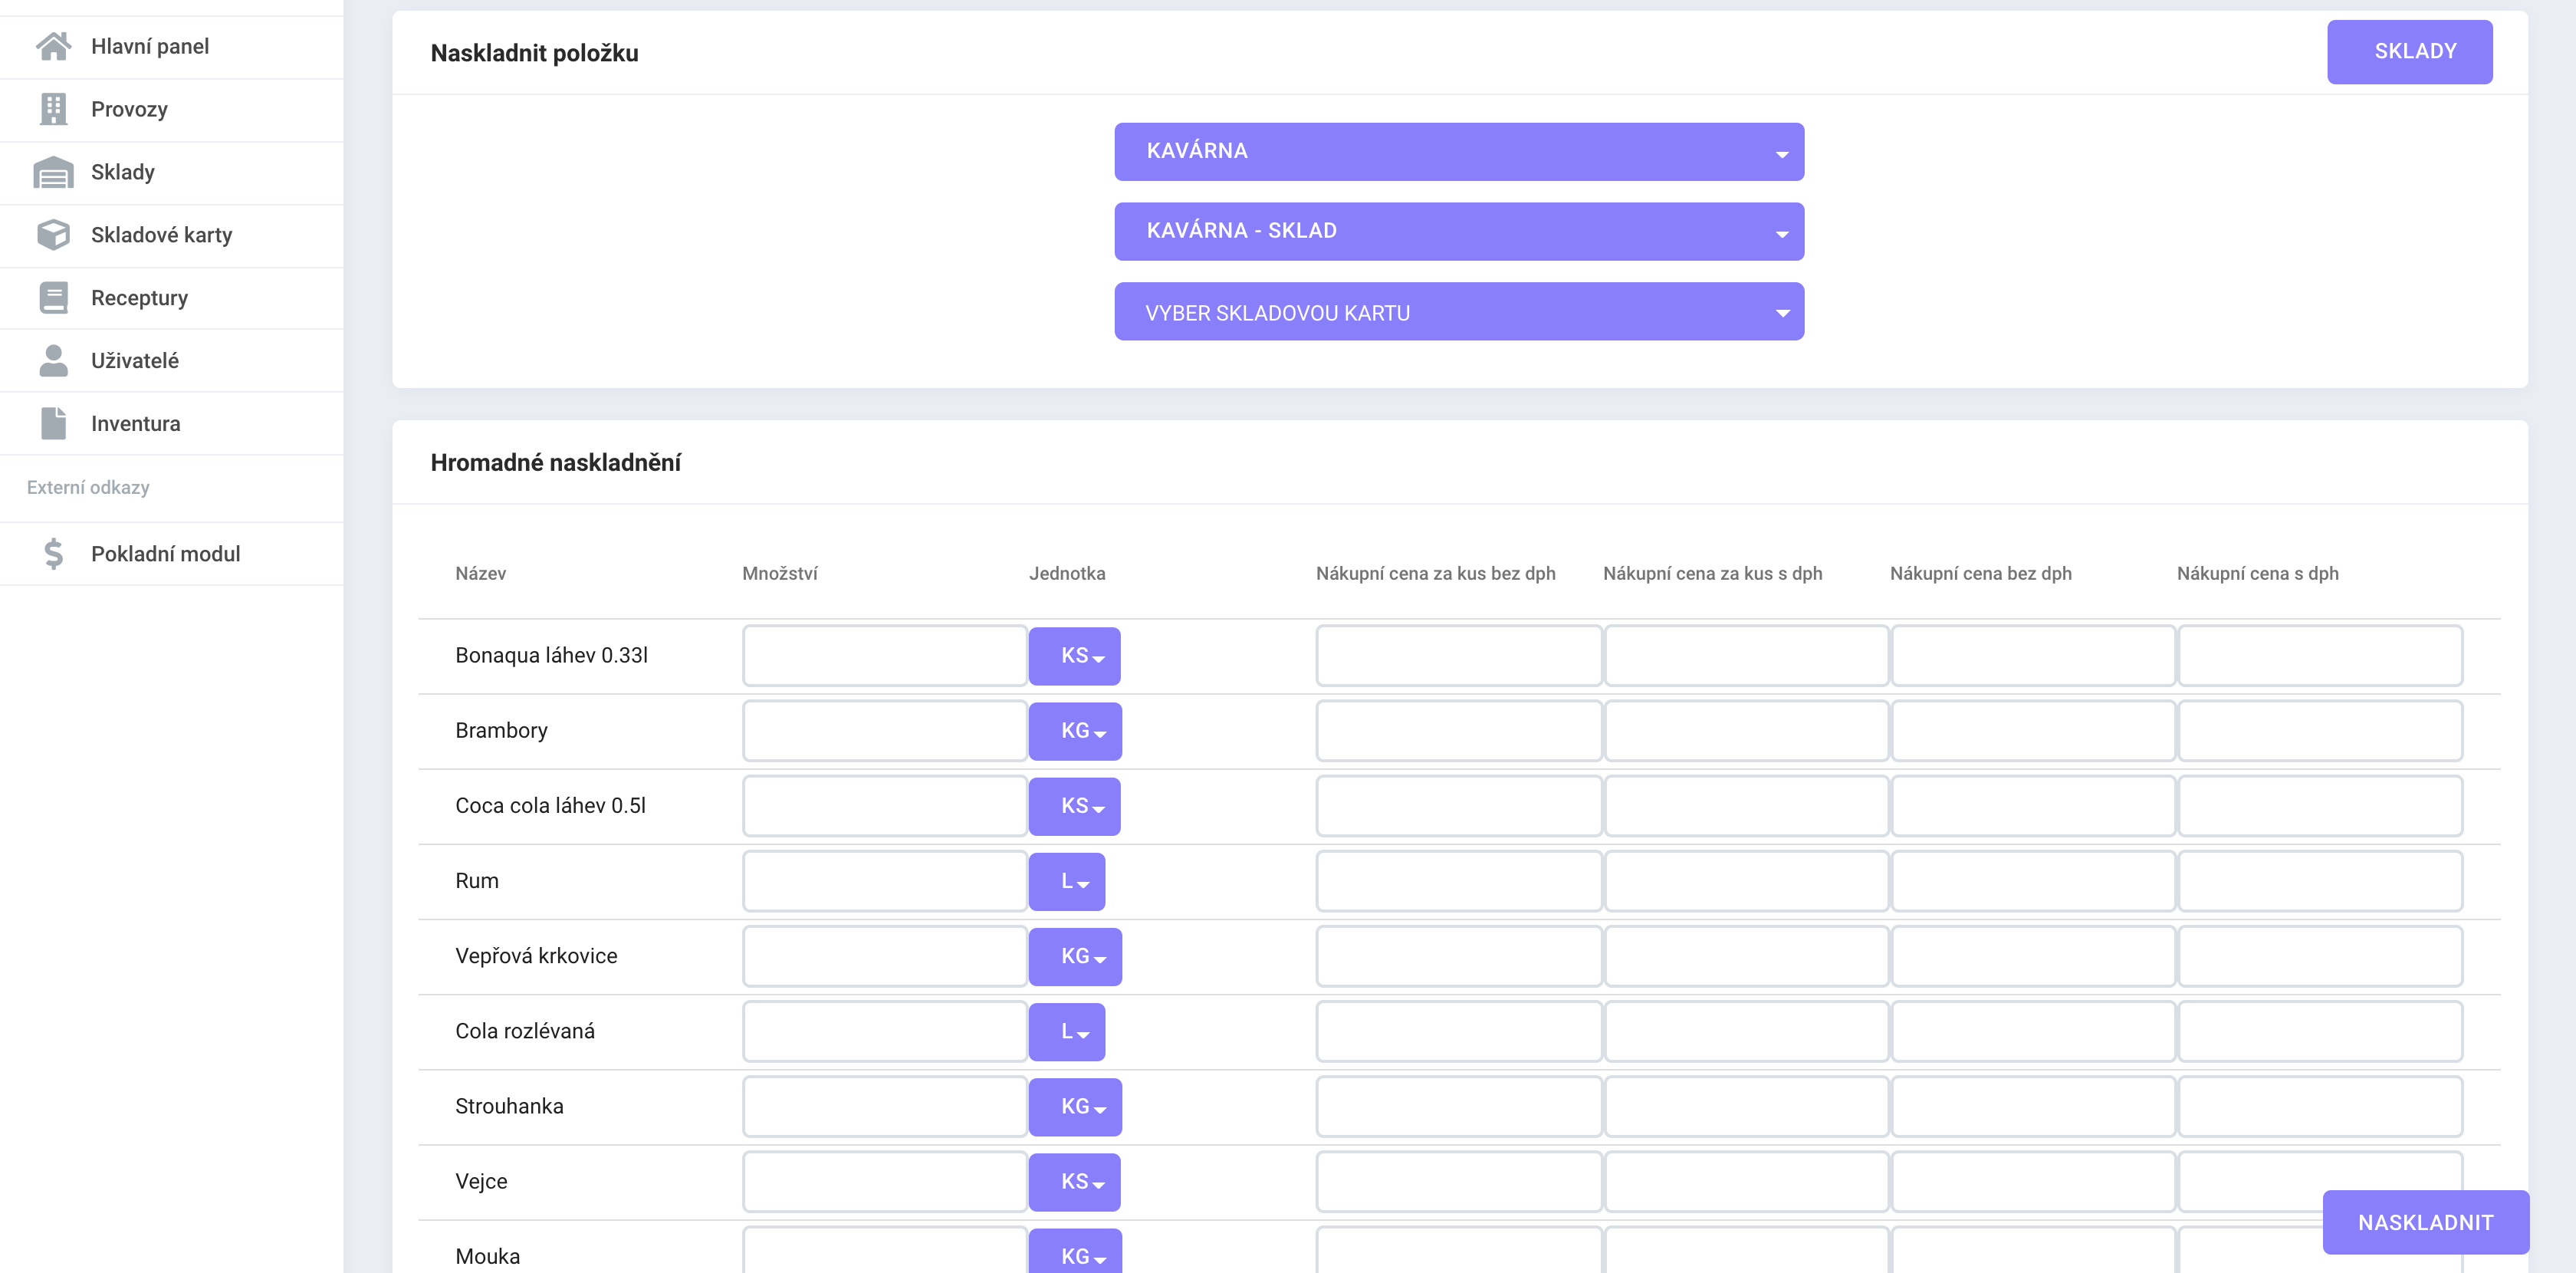This screenshot has width=2576, height=1273.
Task: Focus Množství field for Strouhanka
Action: click(x=884, y=1107)
